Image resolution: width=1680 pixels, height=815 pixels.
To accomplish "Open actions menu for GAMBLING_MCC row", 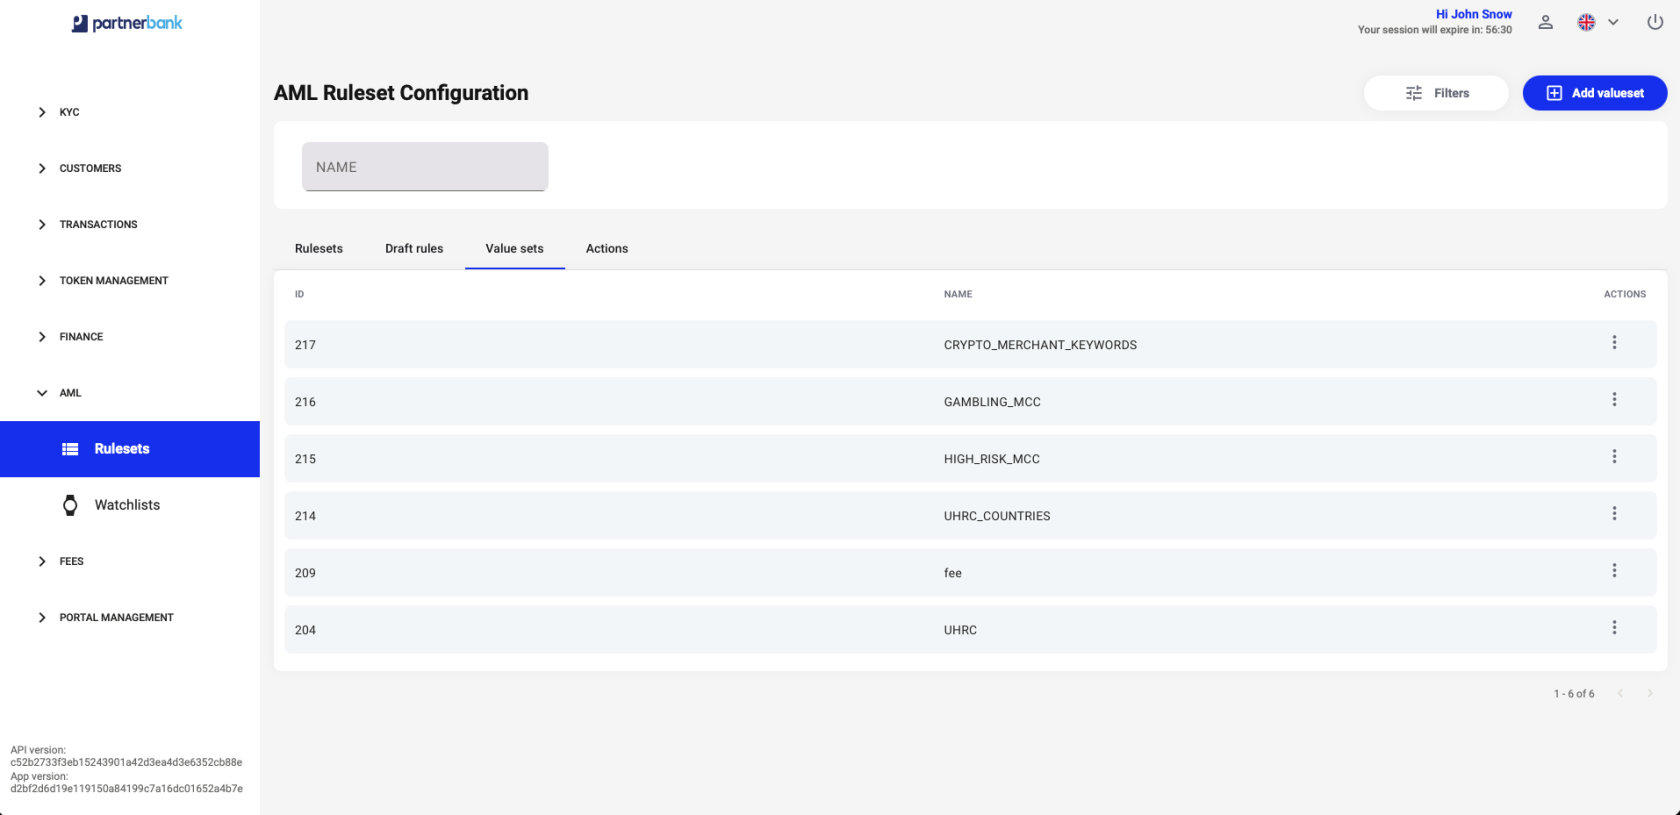I will click(x=1614, y=400).
